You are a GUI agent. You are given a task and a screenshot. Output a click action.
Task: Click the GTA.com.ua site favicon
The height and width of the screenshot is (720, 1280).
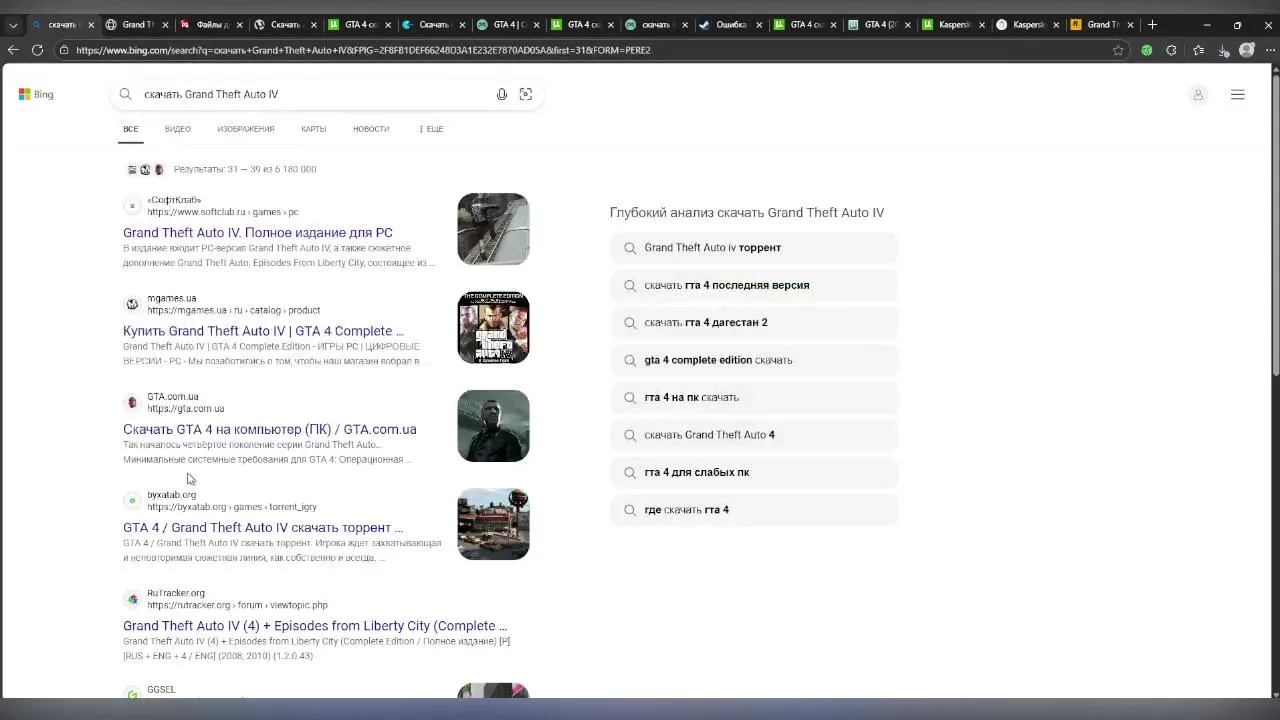(132, 402)
